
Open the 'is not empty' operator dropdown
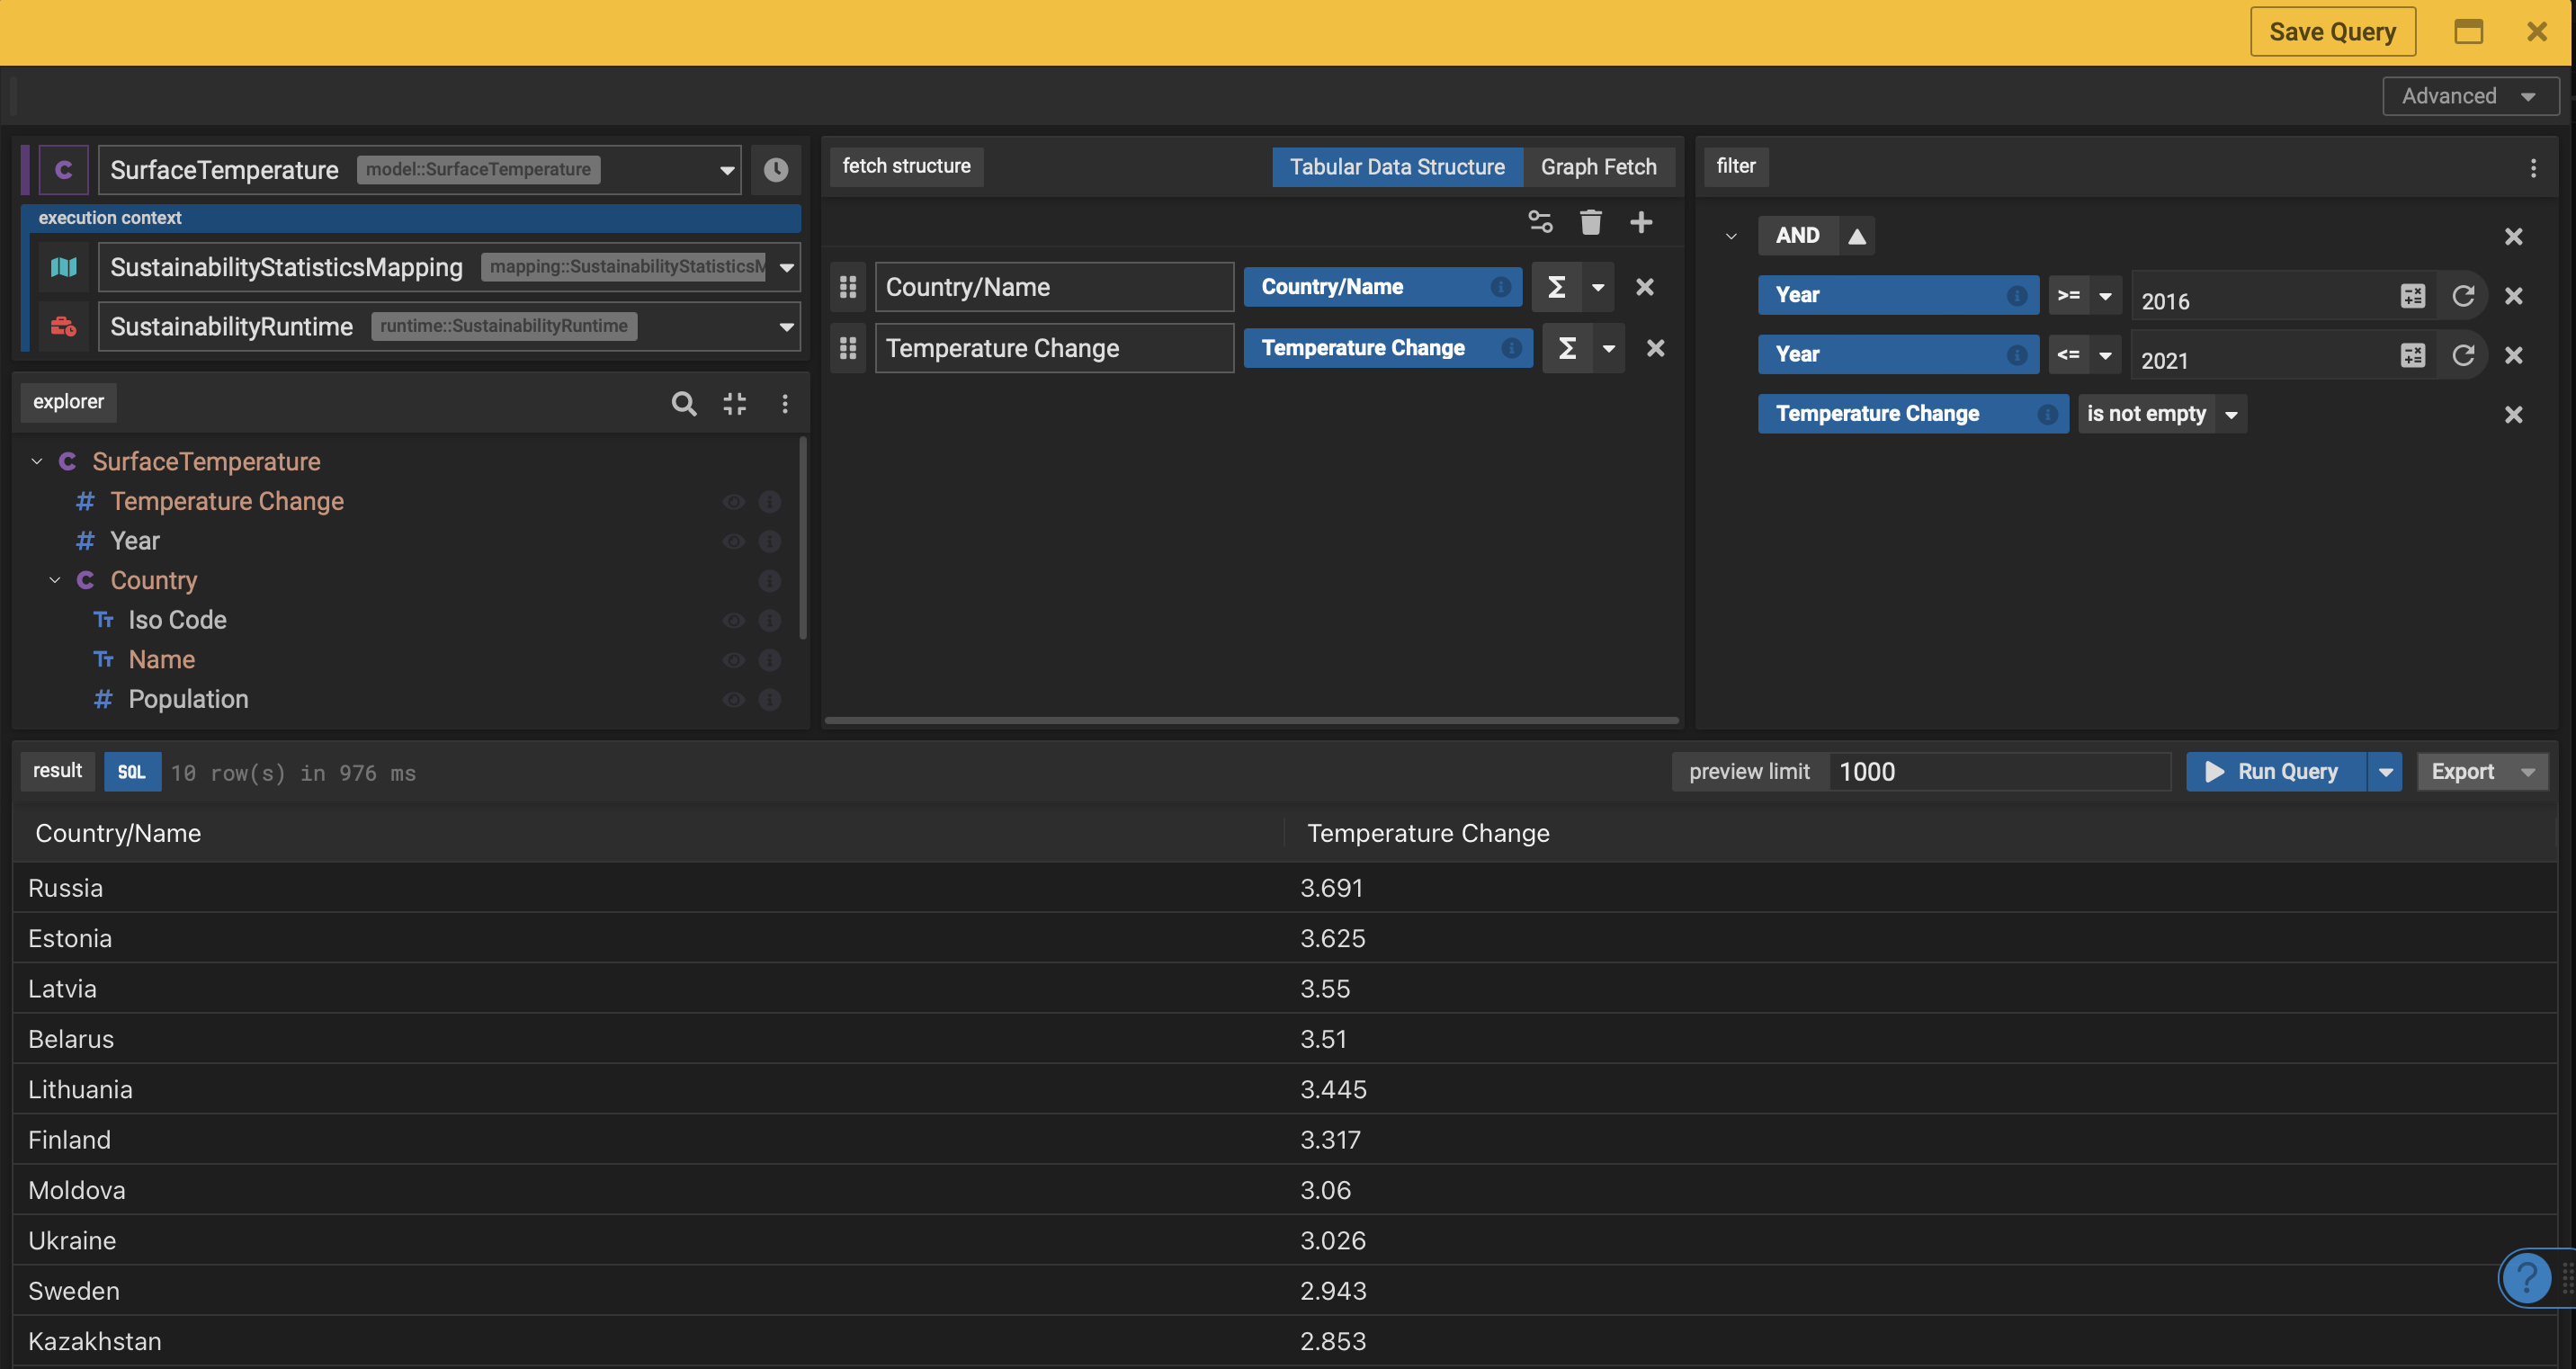2231,414
